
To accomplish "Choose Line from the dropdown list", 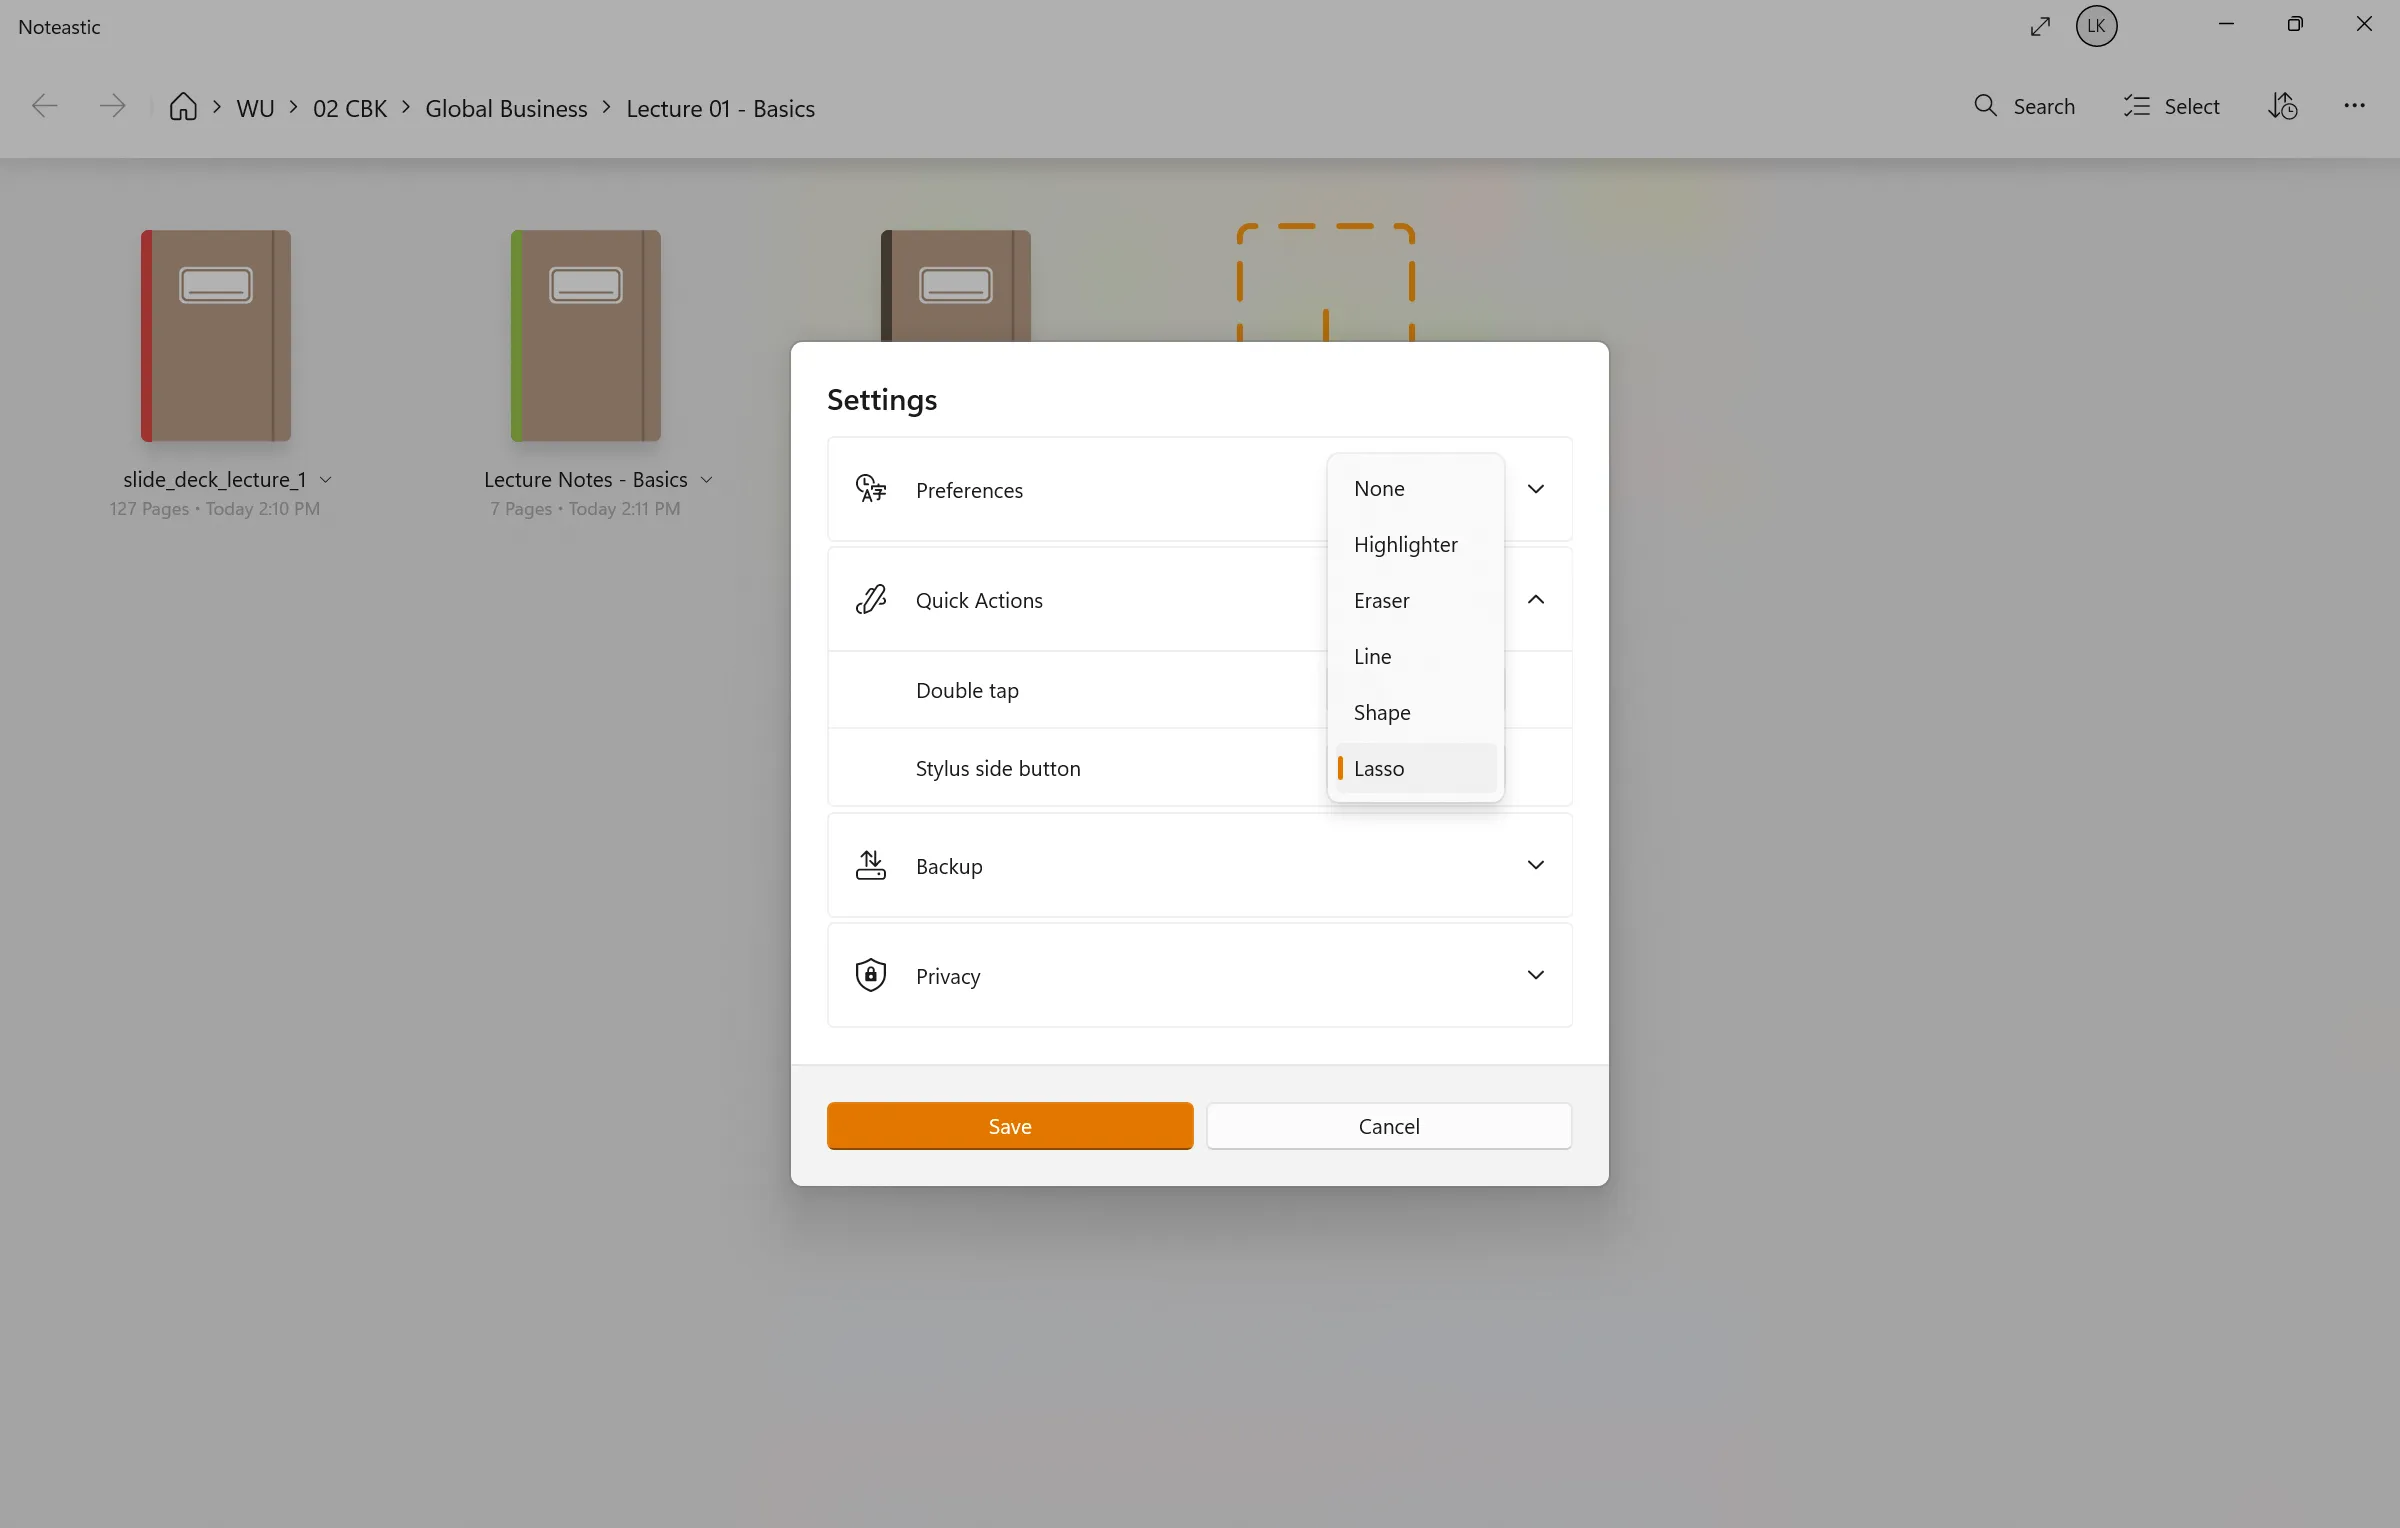I will 1416,656.
